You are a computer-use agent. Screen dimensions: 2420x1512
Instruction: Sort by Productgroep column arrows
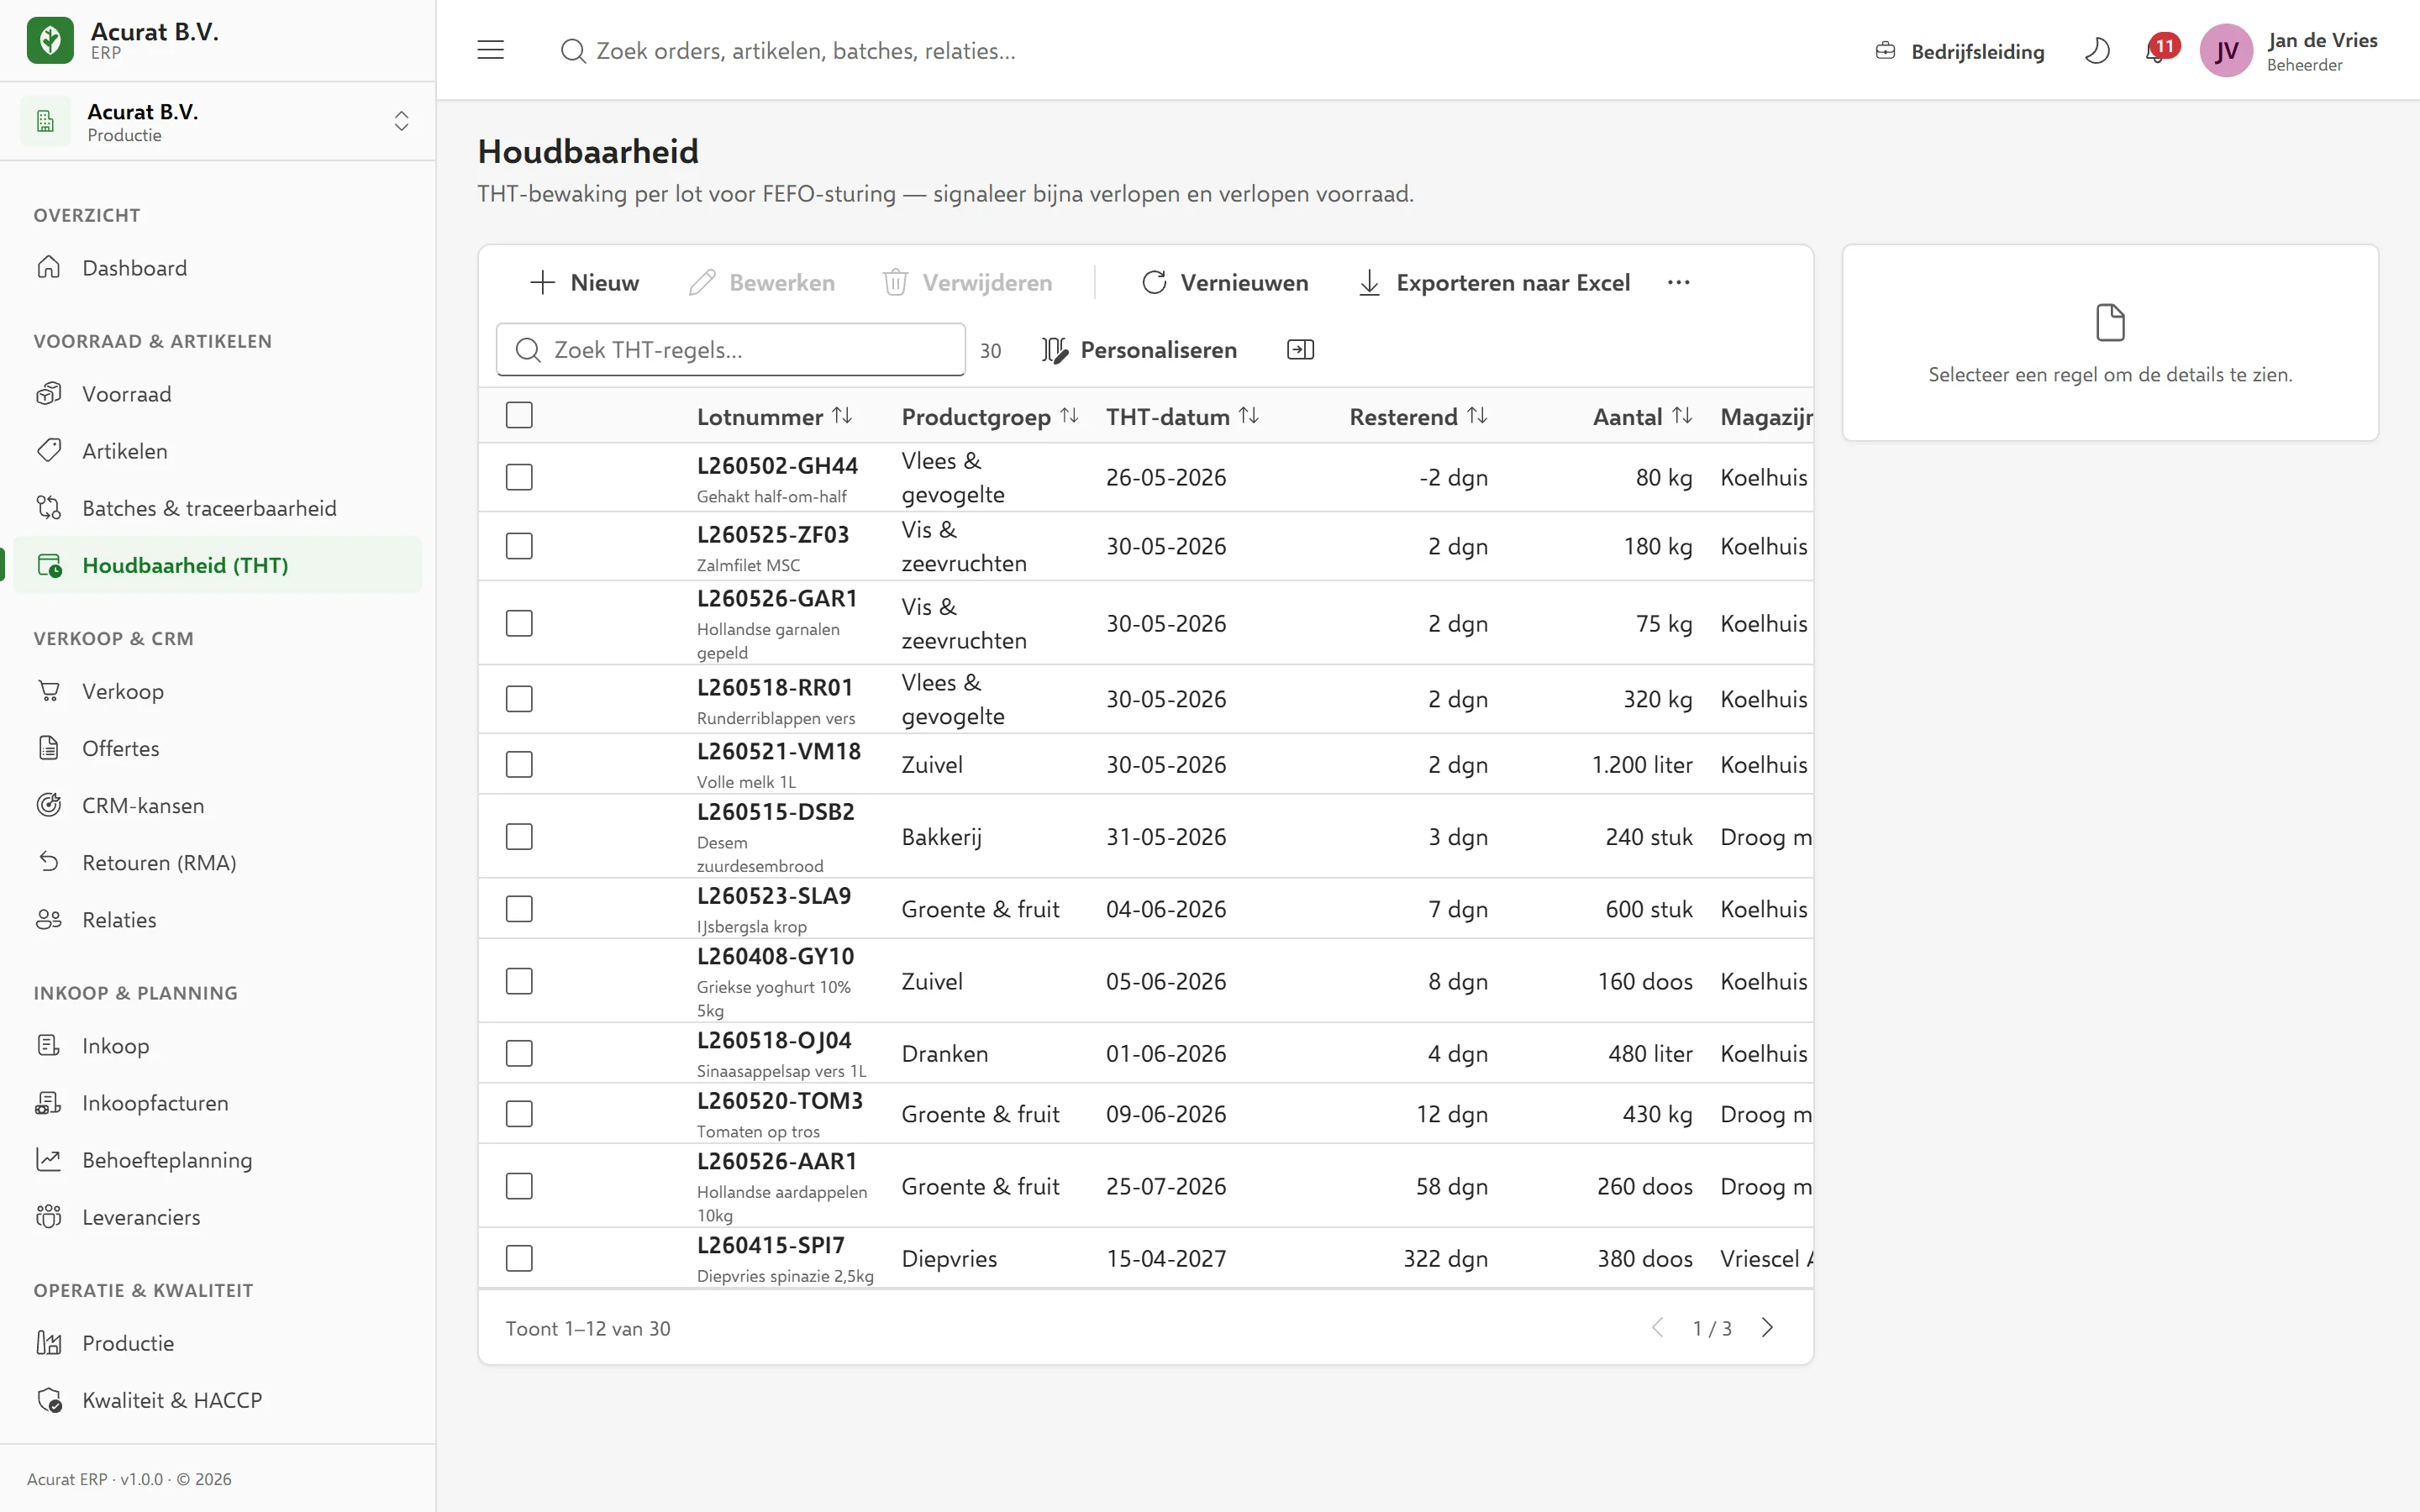(1069, 415)
